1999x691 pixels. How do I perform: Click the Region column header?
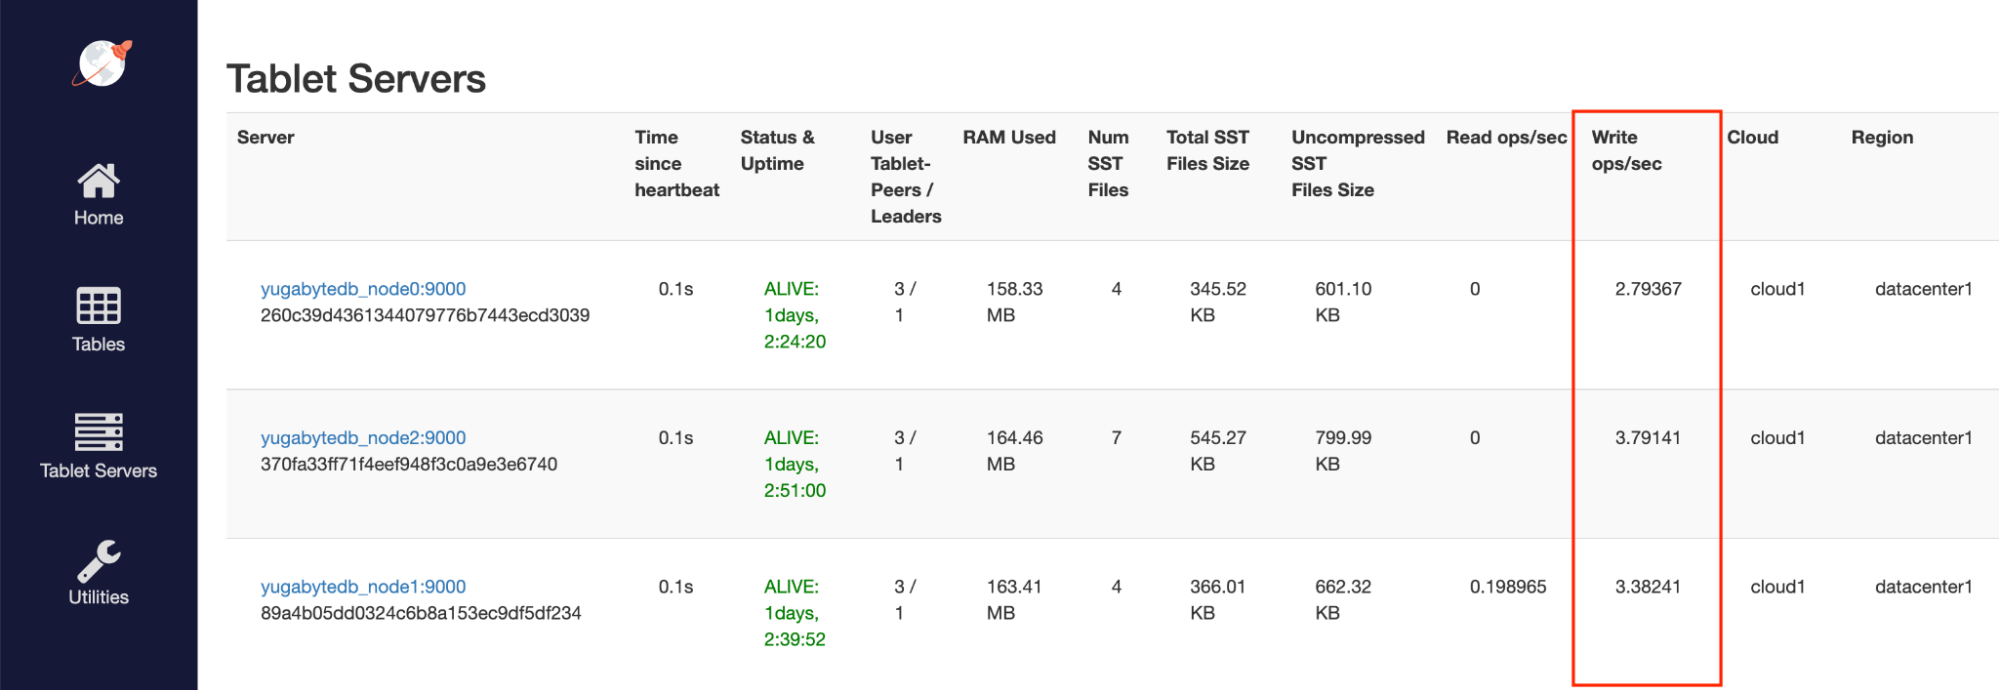pyautogui.click(x=1881, y=138)
